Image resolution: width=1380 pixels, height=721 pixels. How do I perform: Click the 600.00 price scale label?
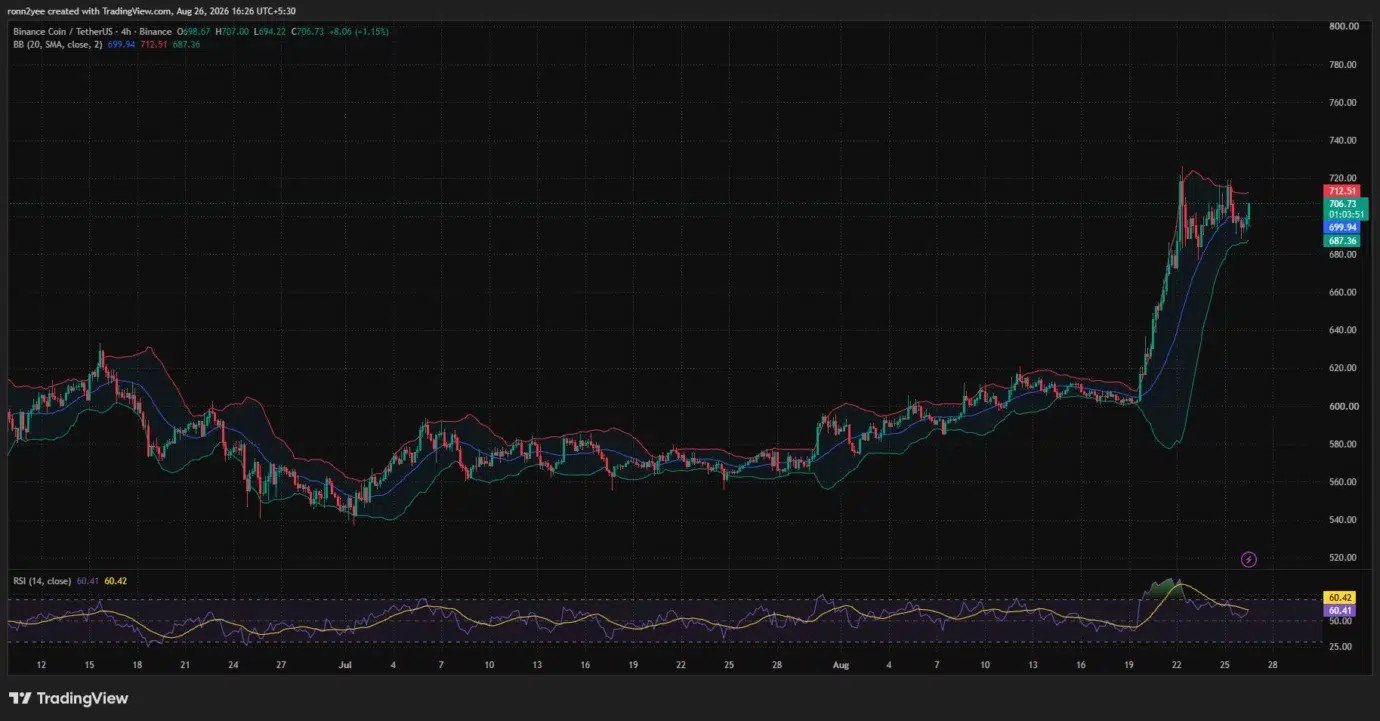(x=1342, y=406)
